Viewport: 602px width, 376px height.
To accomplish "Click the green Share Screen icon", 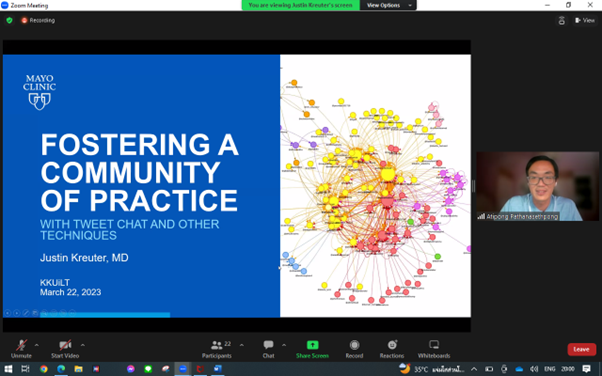I will (x=312, y=345).
